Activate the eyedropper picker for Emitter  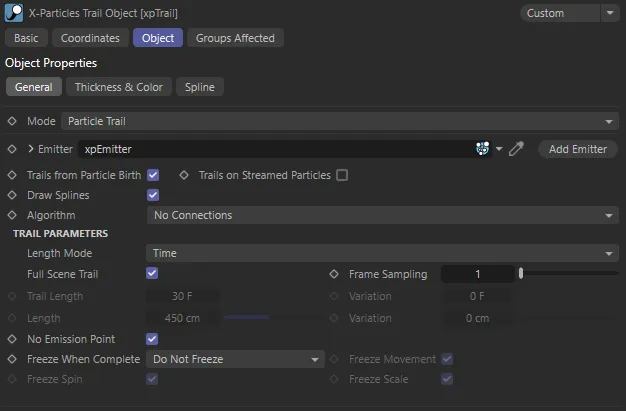[516, 149]
